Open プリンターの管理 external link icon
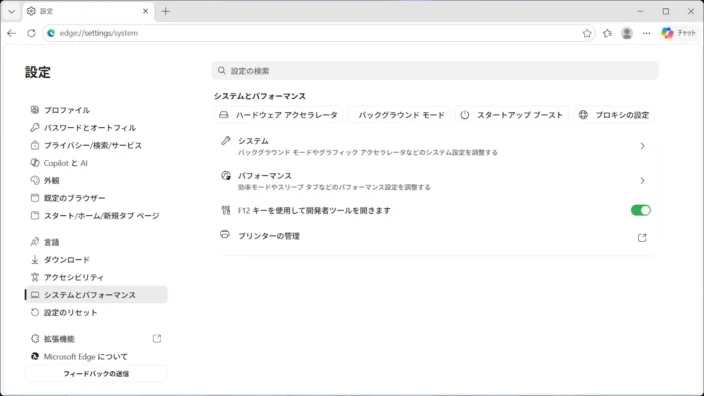 (x=642, y=238)
